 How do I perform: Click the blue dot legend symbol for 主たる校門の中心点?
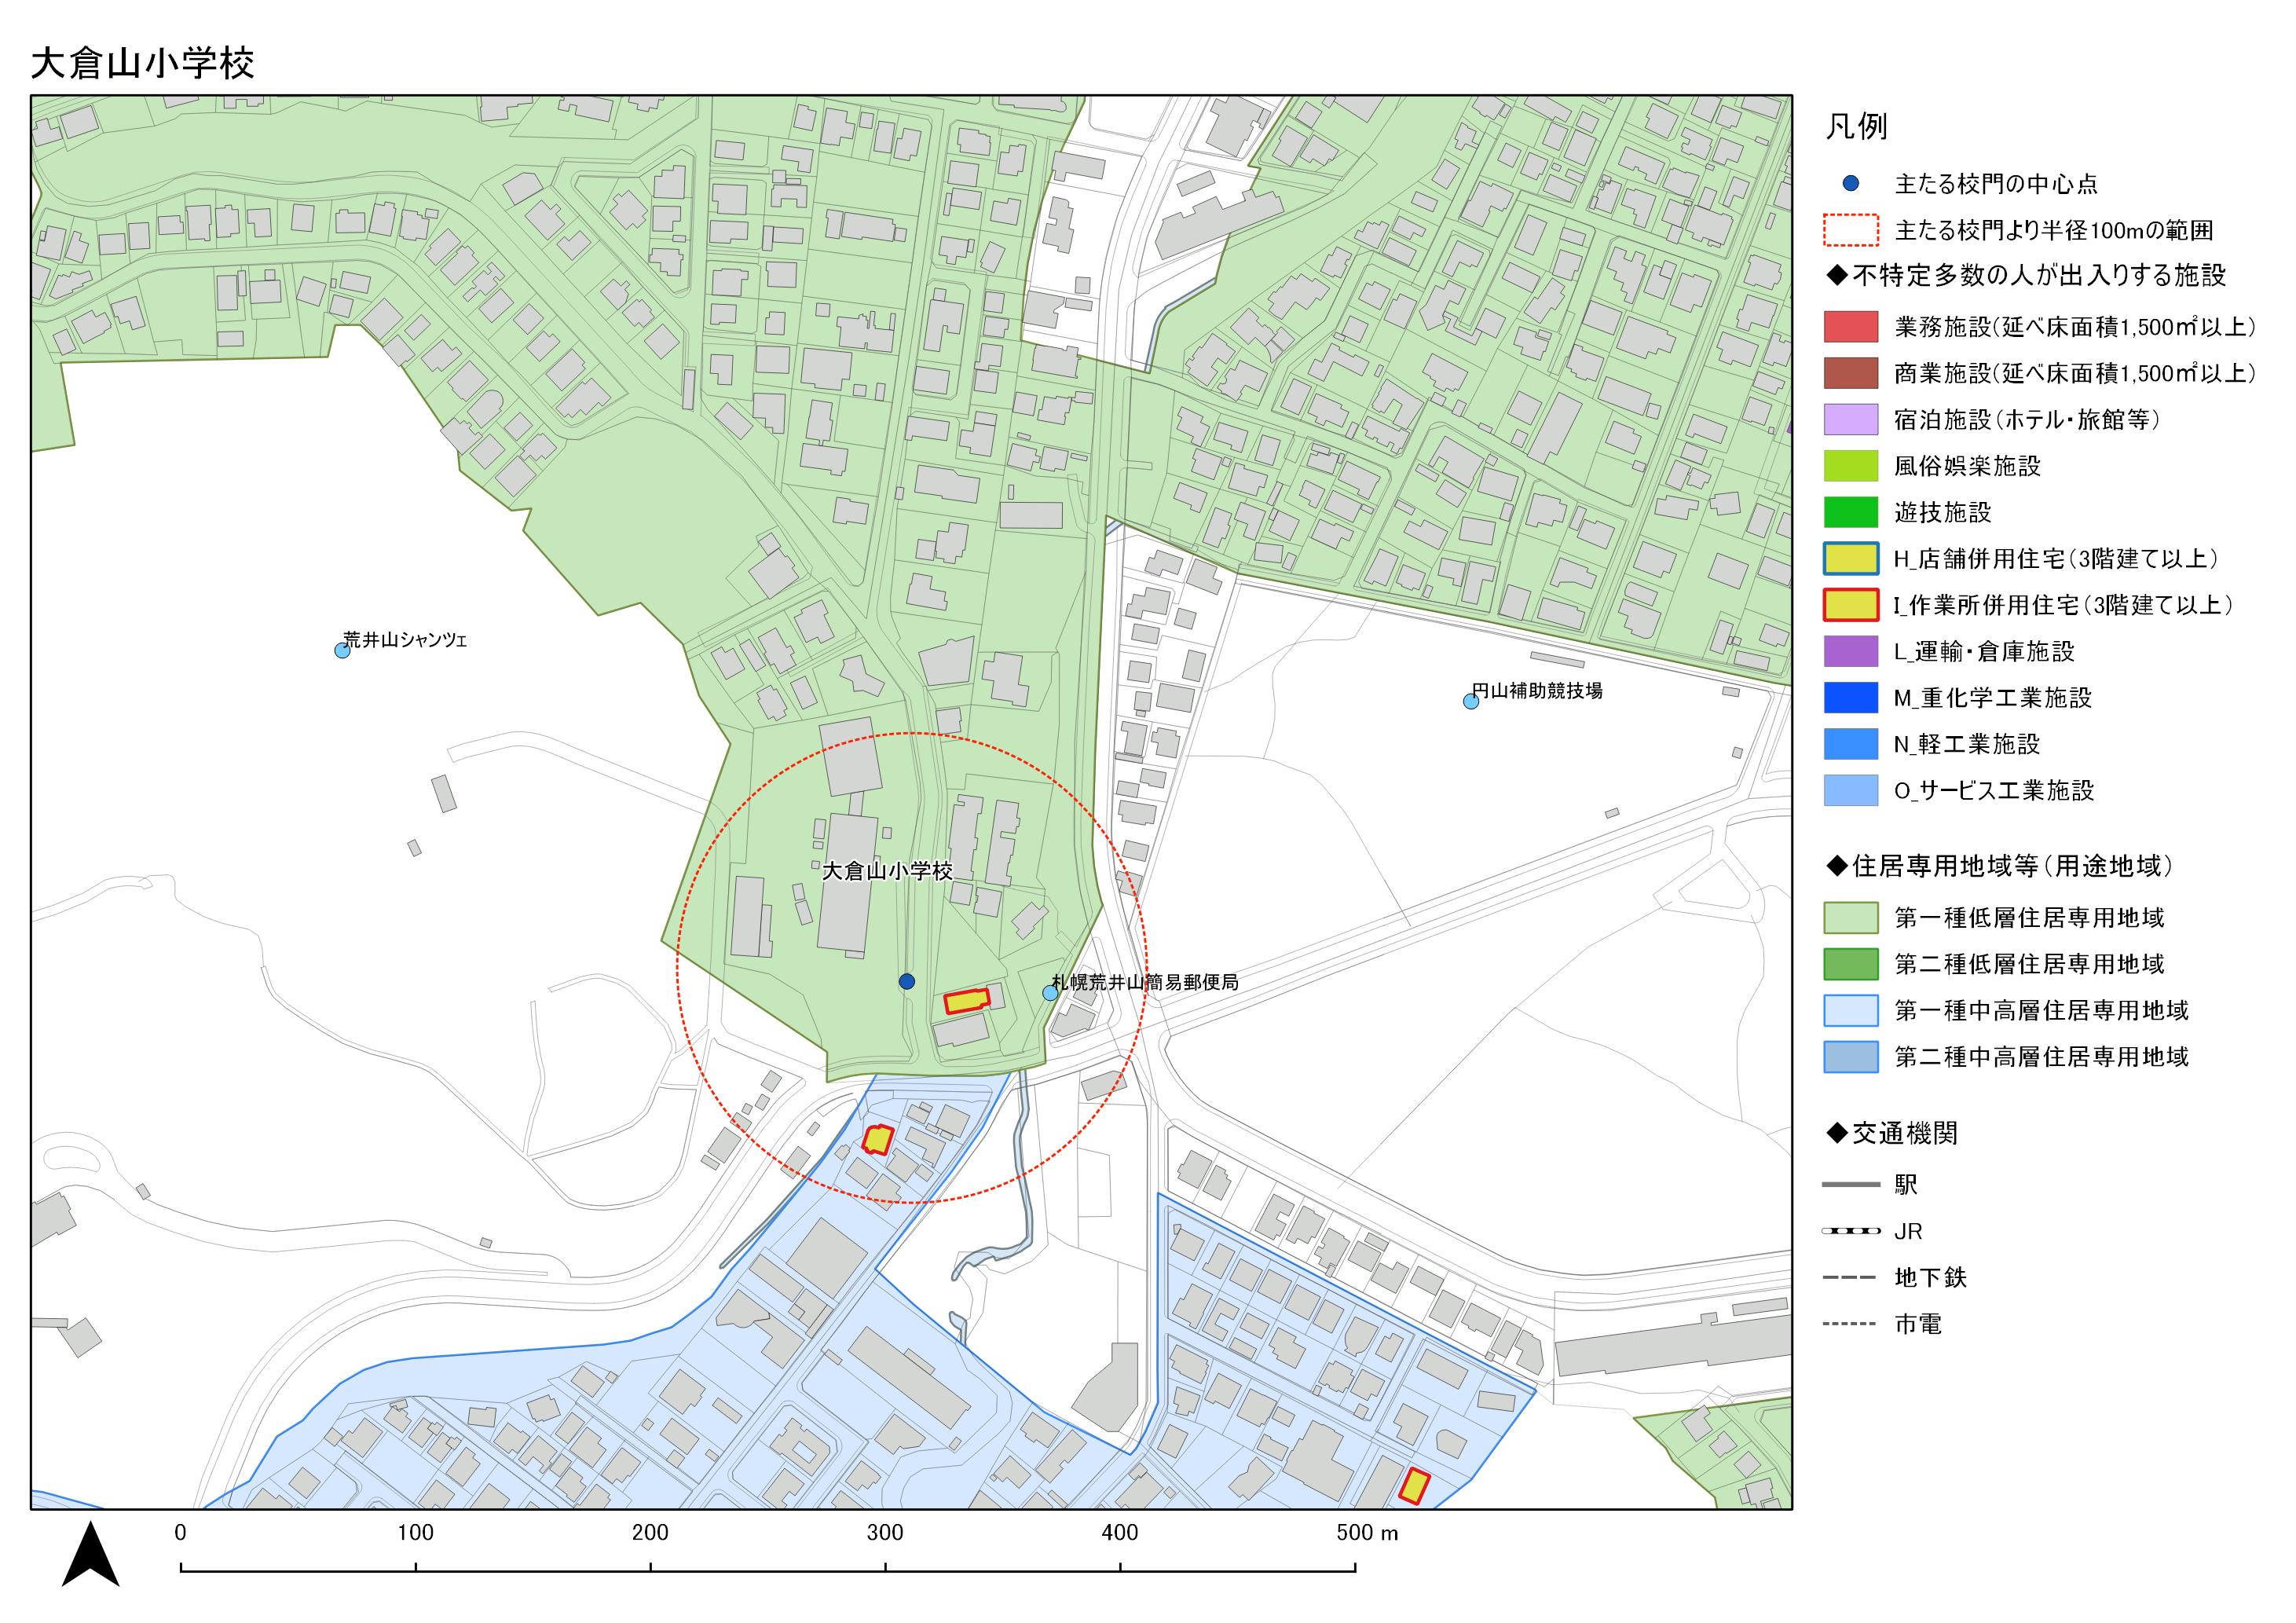pyautogui.click(x=1850, y=183)
